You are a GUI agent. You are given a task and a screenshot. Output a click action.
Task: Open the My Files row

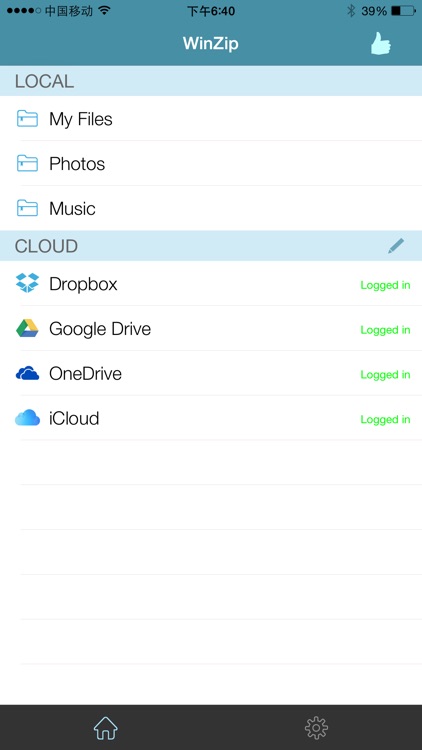click(x=211, y=119)
